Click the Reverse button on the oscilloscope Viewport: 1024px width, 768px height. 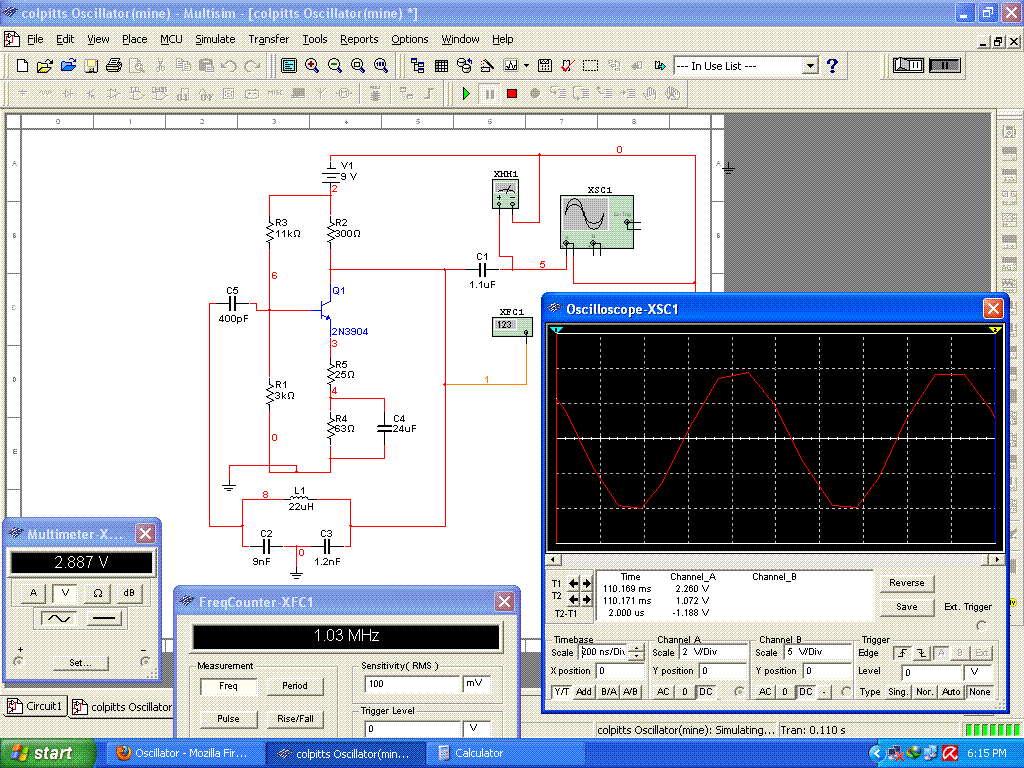pyautogui.click(x=906, y=583)
